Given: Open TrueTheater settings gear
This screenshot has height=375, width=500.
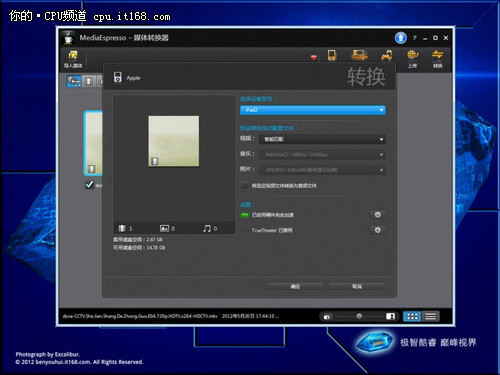Looking at the screenshot, I should pos(377,230).
